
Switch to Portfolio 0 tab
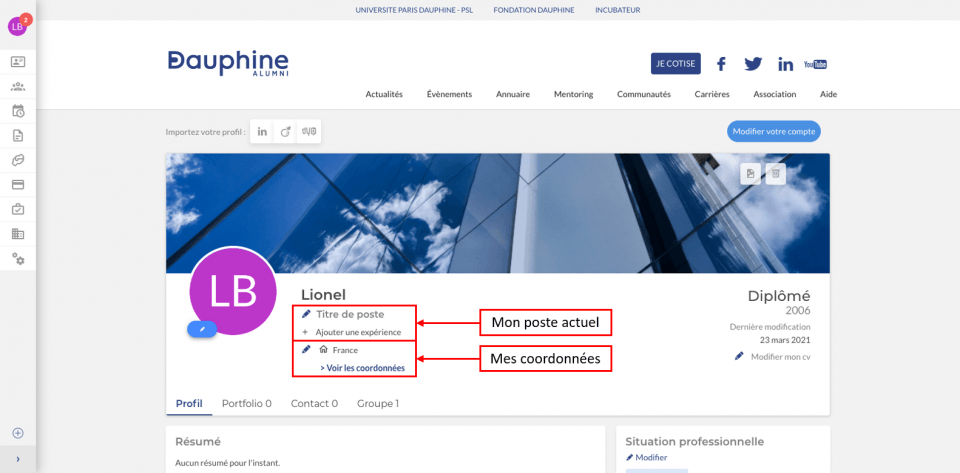pos(247,403)
